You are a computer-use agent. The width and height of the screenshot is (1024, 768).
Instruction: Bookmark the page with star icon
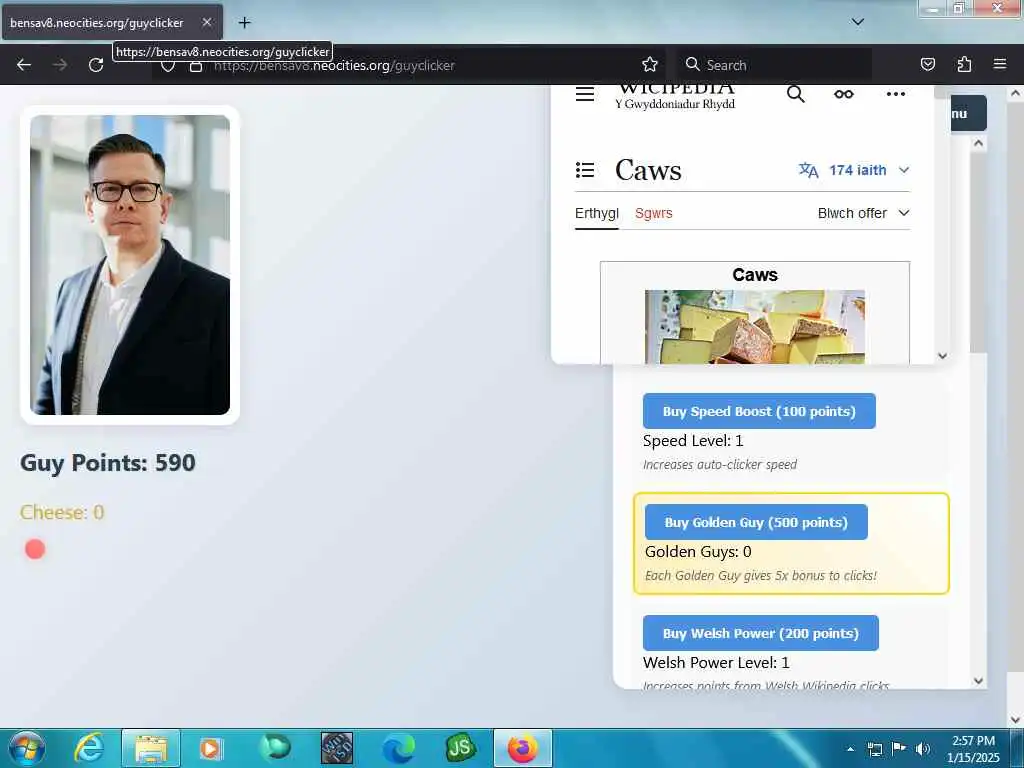click(650, 65)
